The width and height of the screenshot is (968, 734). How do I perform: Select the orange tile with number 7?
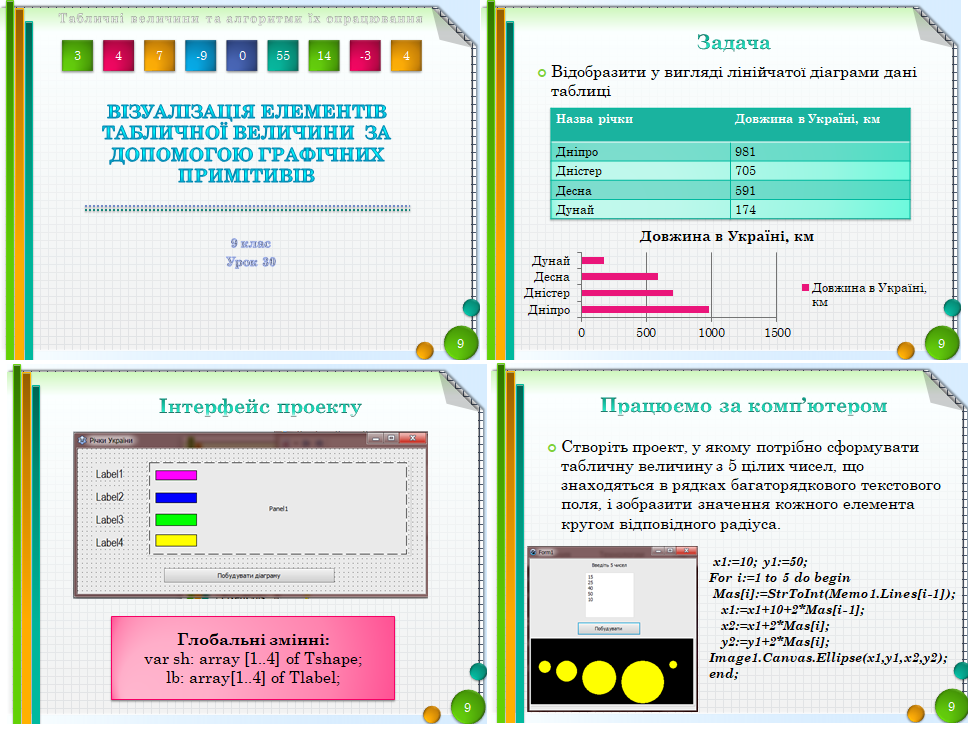159,56
